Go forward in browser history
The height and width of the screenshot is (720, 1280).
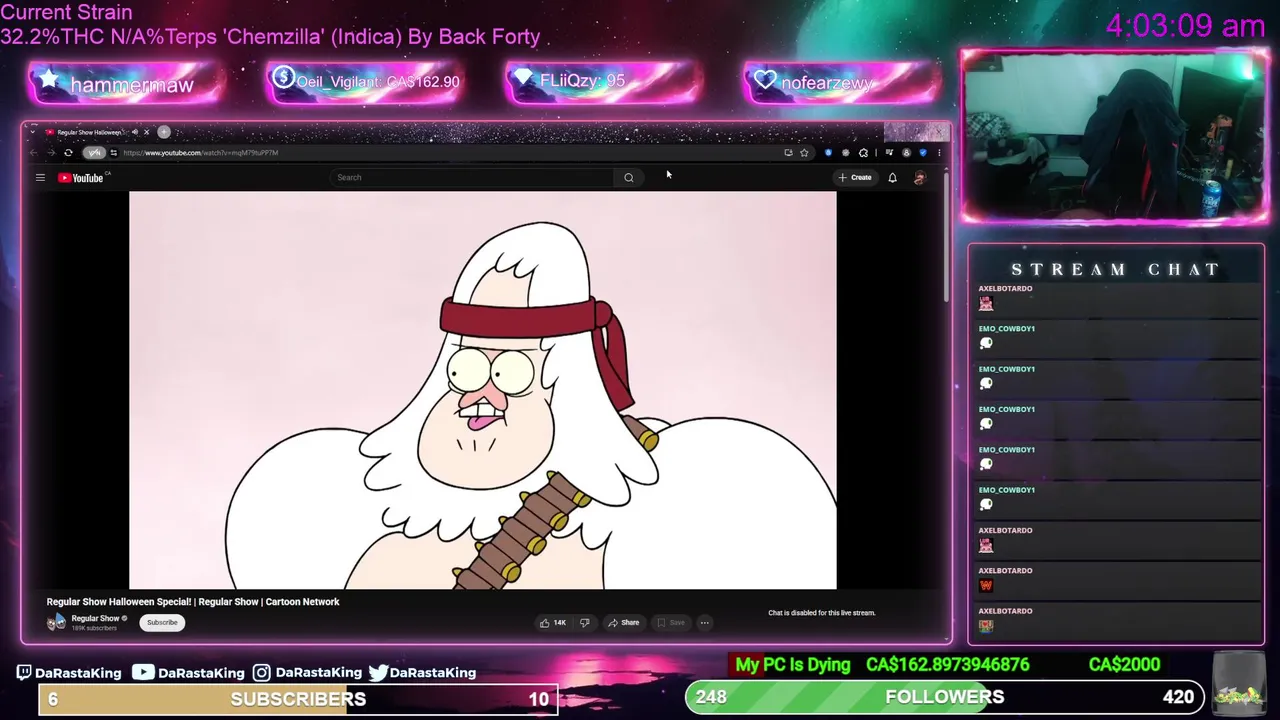52,153
